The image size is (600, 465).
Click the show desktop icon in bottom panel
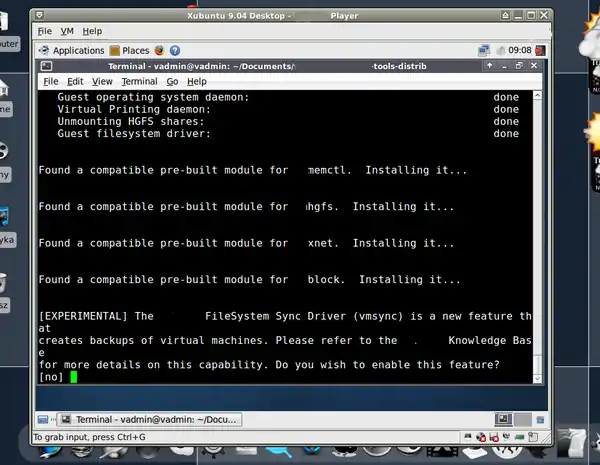(x=43, y=420)
